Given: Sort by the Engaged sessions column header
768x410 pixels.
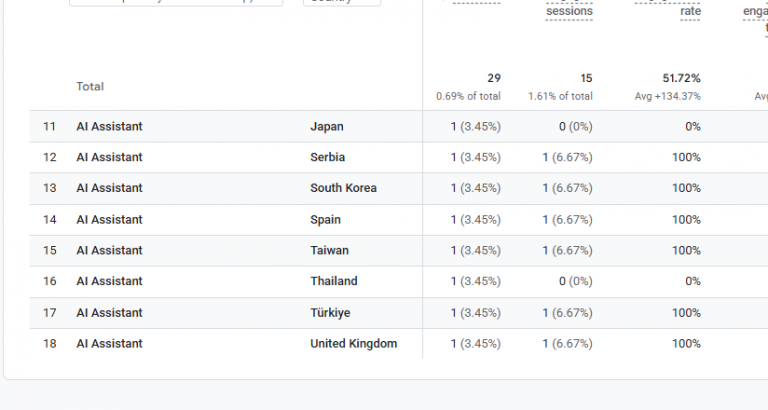Looking at the screenshot, I should [569, 10].
